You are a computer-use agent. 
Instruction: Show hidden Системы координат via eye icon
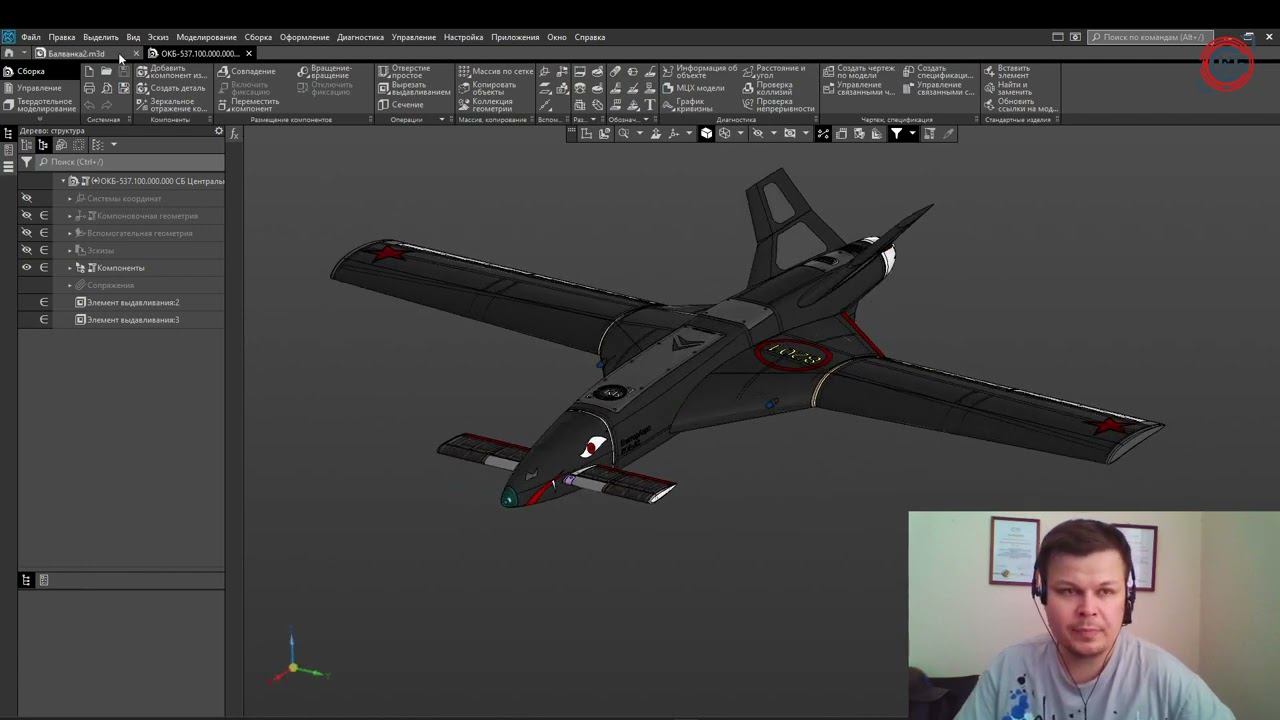click(x=27, y=198)
